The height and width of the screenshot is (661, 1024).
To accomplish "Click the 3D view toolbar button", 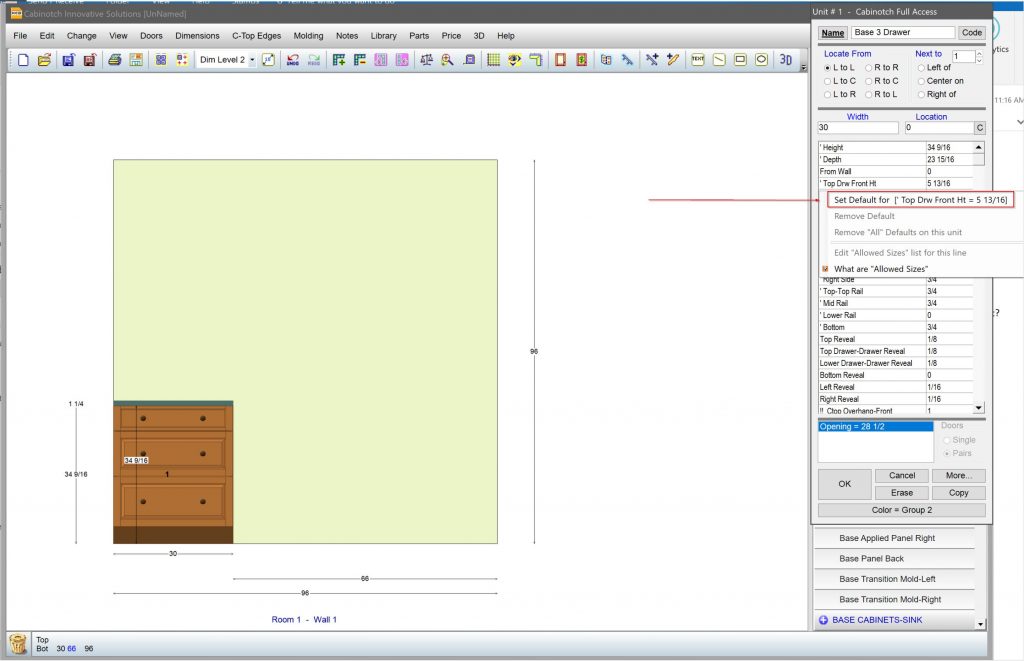I will [x=786, y=60].
